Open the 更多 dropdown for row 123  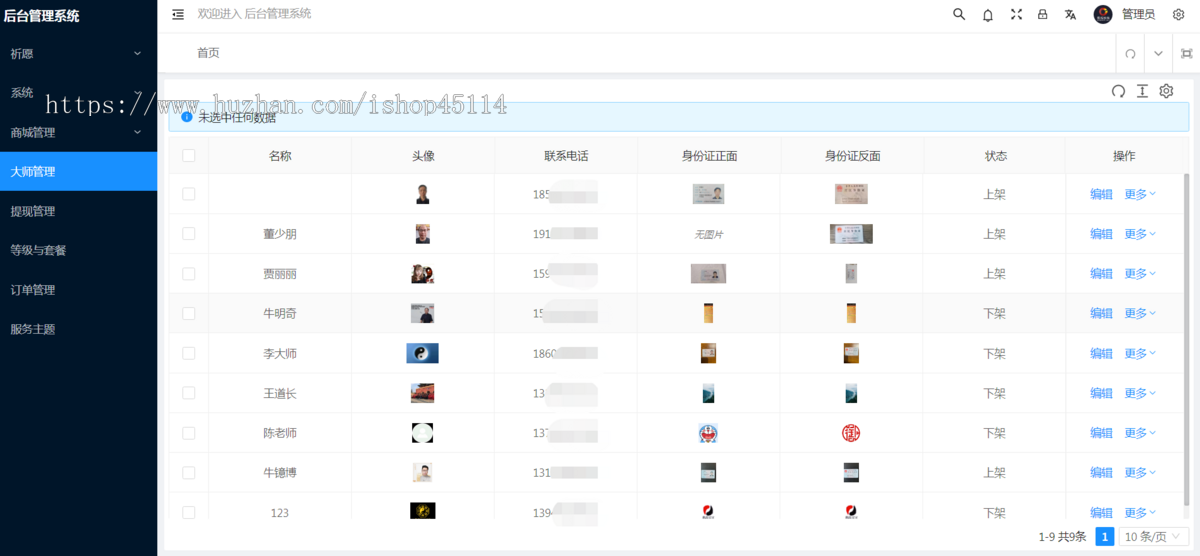point(1140,512)
